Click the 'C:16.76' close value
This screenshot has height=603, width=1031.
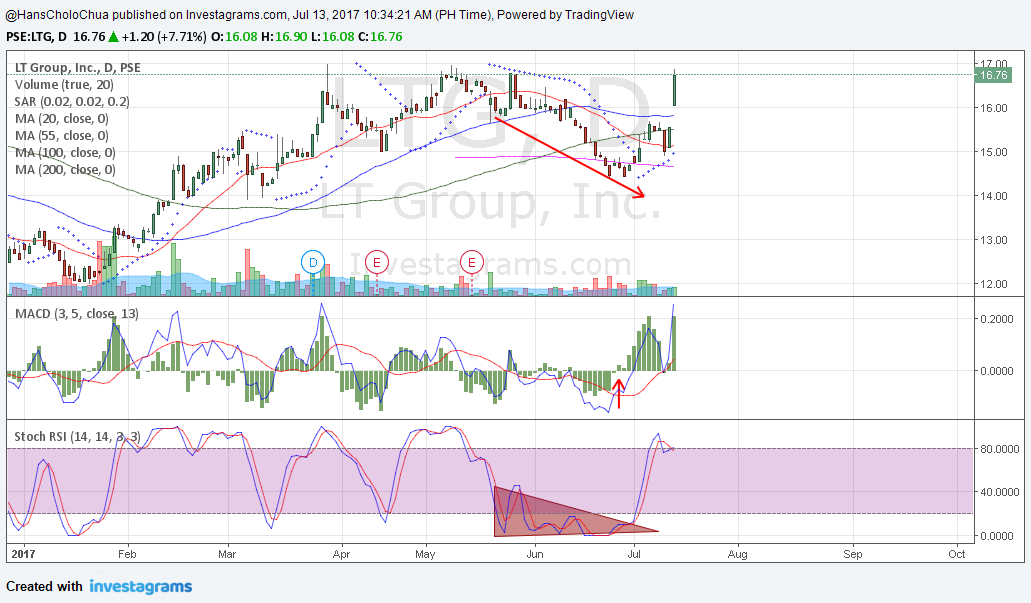pos(380,37)
